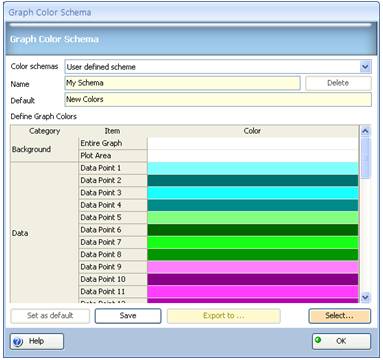Save the color schema
This screenshot has height=360, width=383.
[128, 316]
